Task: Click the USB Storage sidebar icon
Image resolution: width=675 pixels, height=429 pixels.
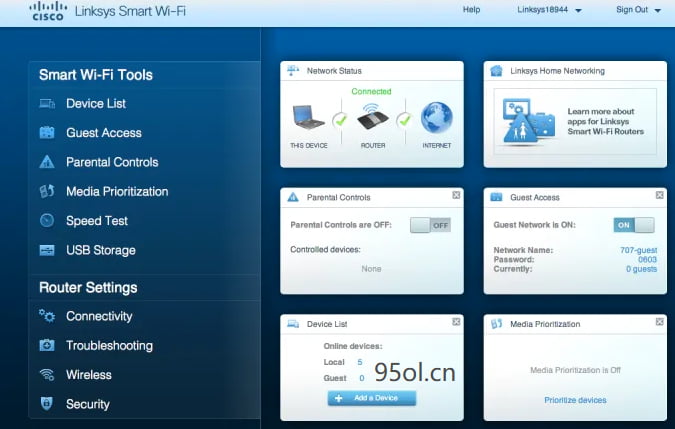Action: pos(47,250)
